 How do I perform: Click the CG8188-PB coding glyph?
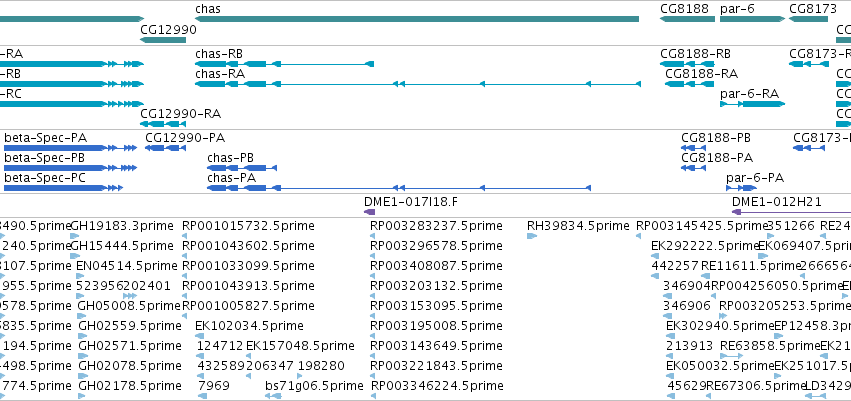694,148
